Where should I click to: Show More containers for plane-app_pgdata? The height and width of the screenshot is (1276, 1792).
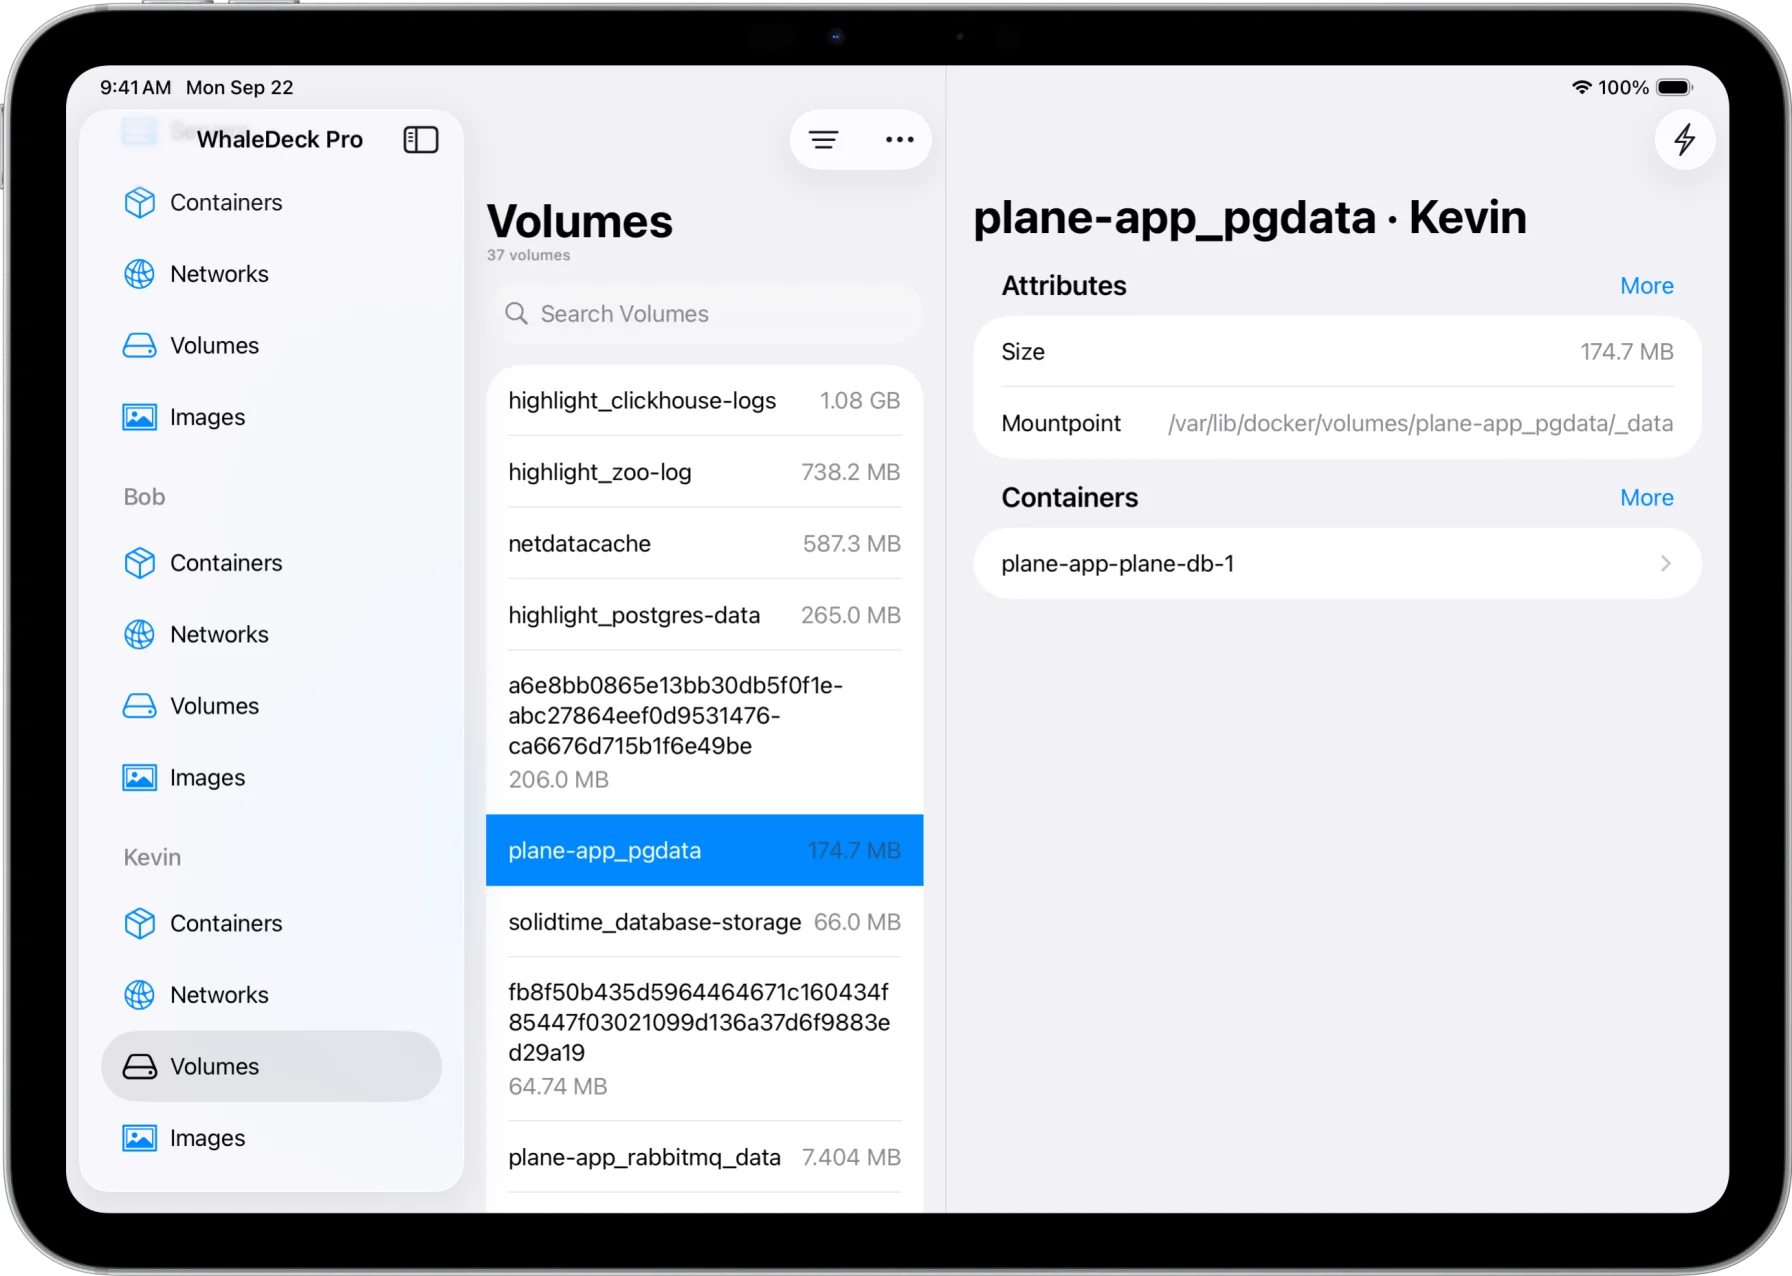click(x=1645, y=497)
